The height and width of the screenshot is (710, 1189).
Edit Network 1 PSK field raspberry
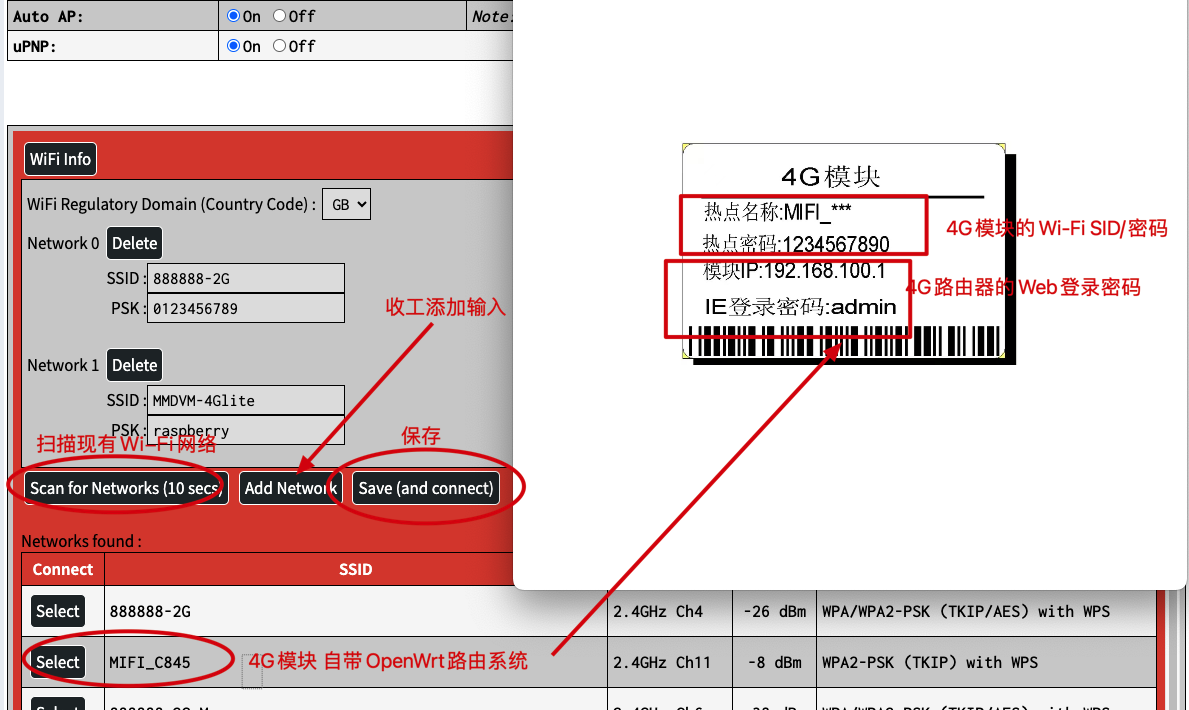pyautogui.click(x=246, y=430)
